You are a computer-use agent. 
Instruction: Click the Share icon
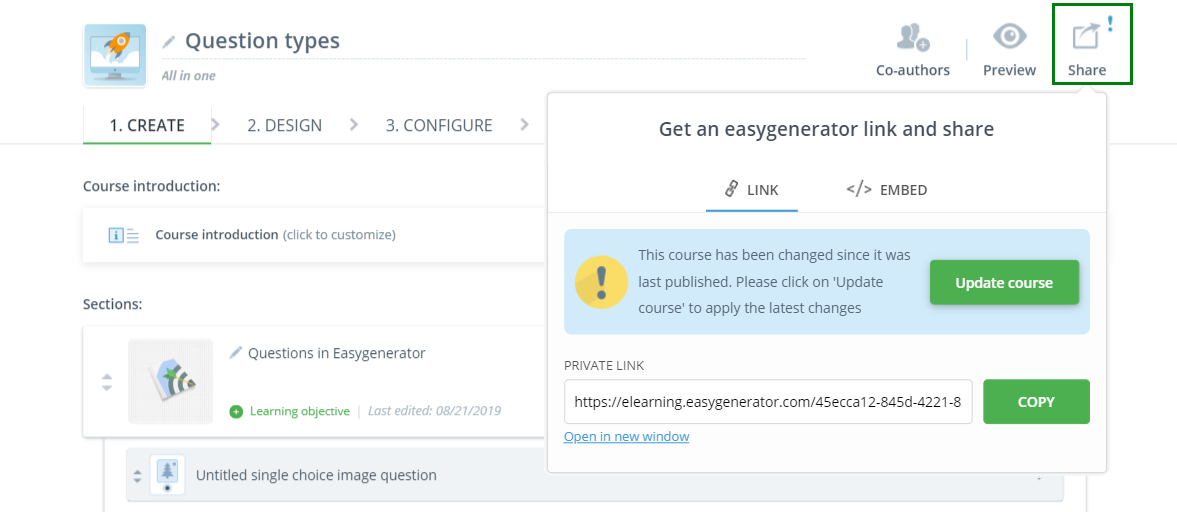click(1086, 38)
